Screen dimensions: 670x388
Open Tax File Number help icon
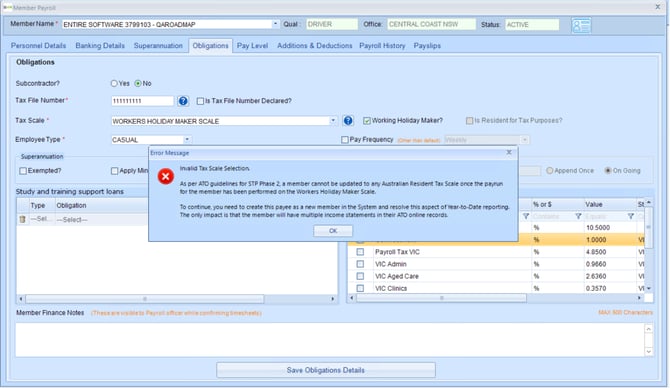point(183,101)
